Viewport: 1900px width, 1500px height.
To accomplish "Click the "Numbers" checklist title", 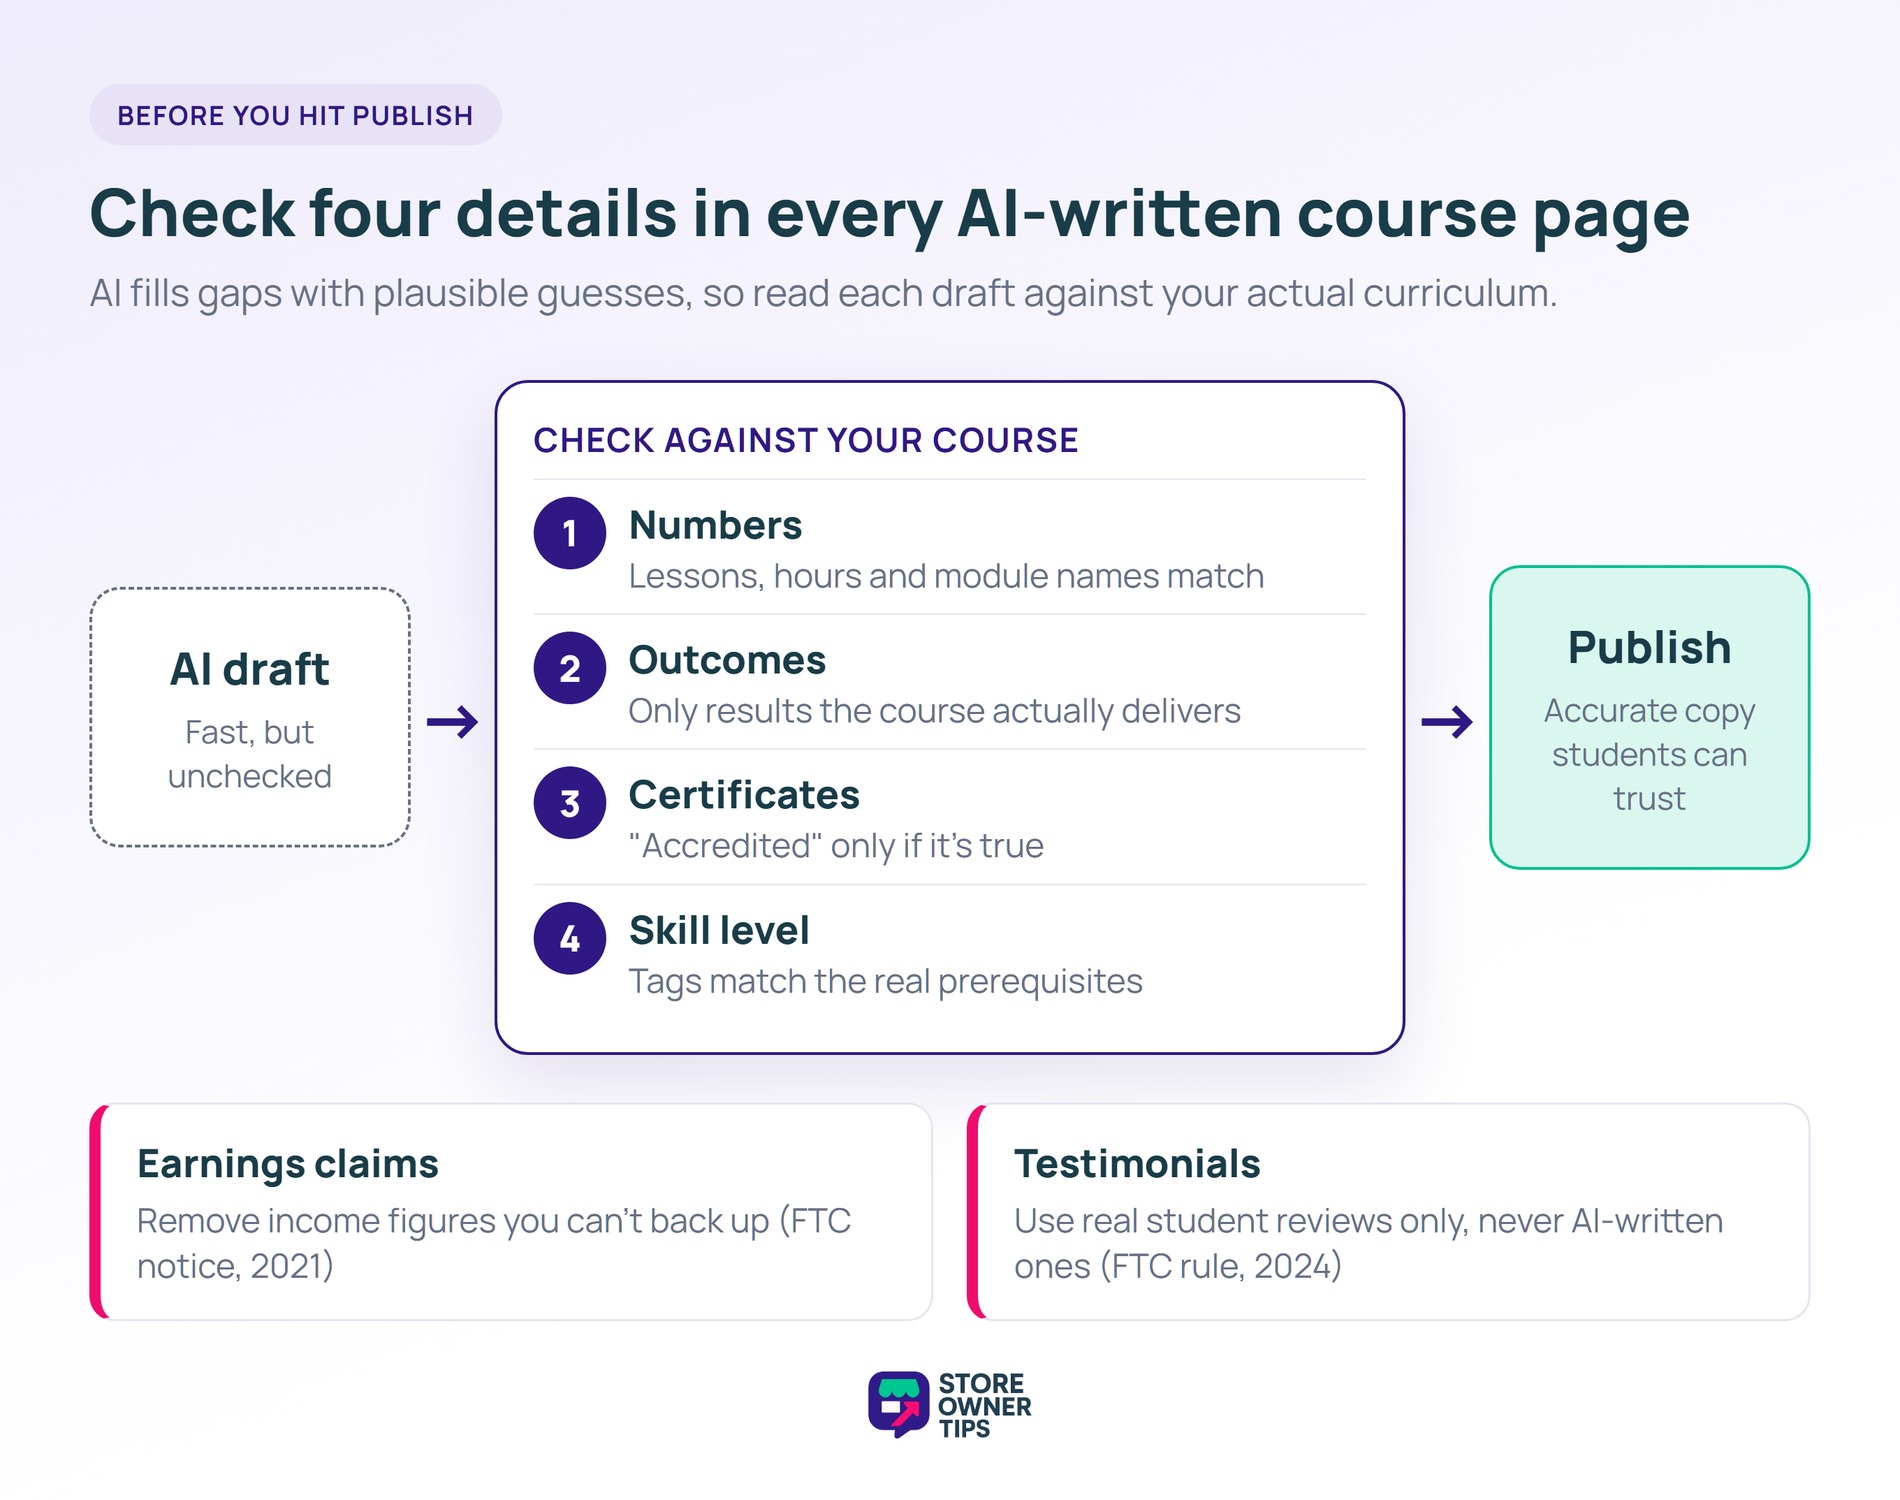I will point(715,525).
